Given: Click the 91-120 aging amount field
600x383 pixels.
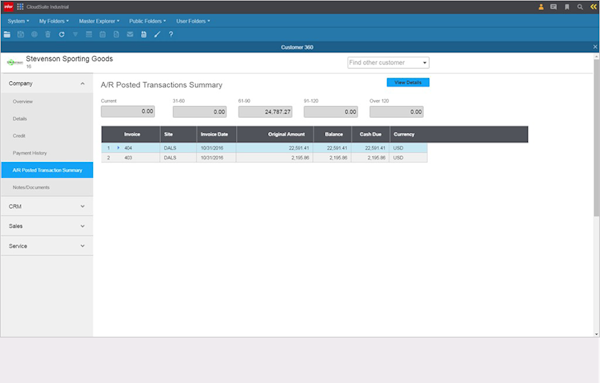Looking at the screenshot, I should tap(331, 112).
